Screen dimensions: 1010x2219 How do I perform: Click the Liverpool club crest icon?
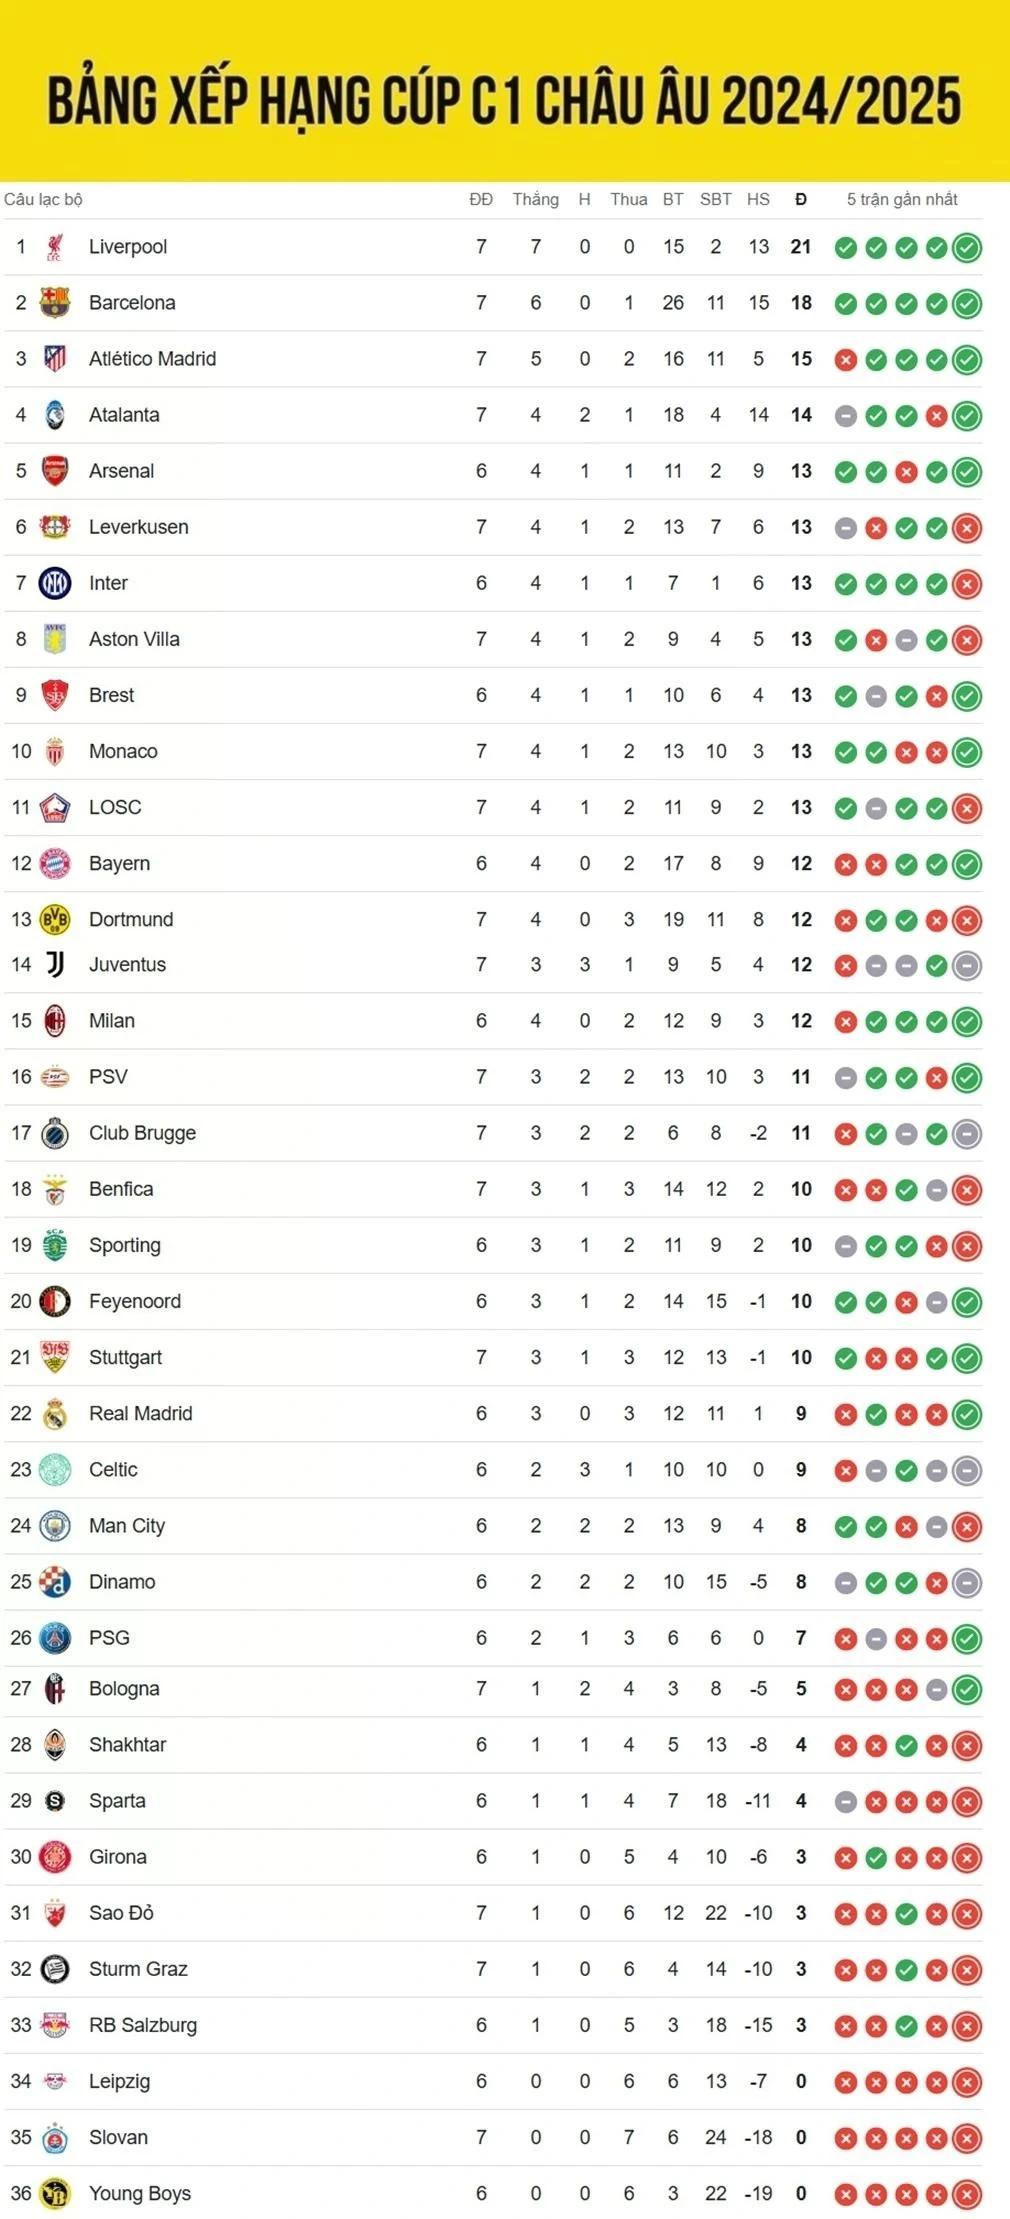coord(55,247)
